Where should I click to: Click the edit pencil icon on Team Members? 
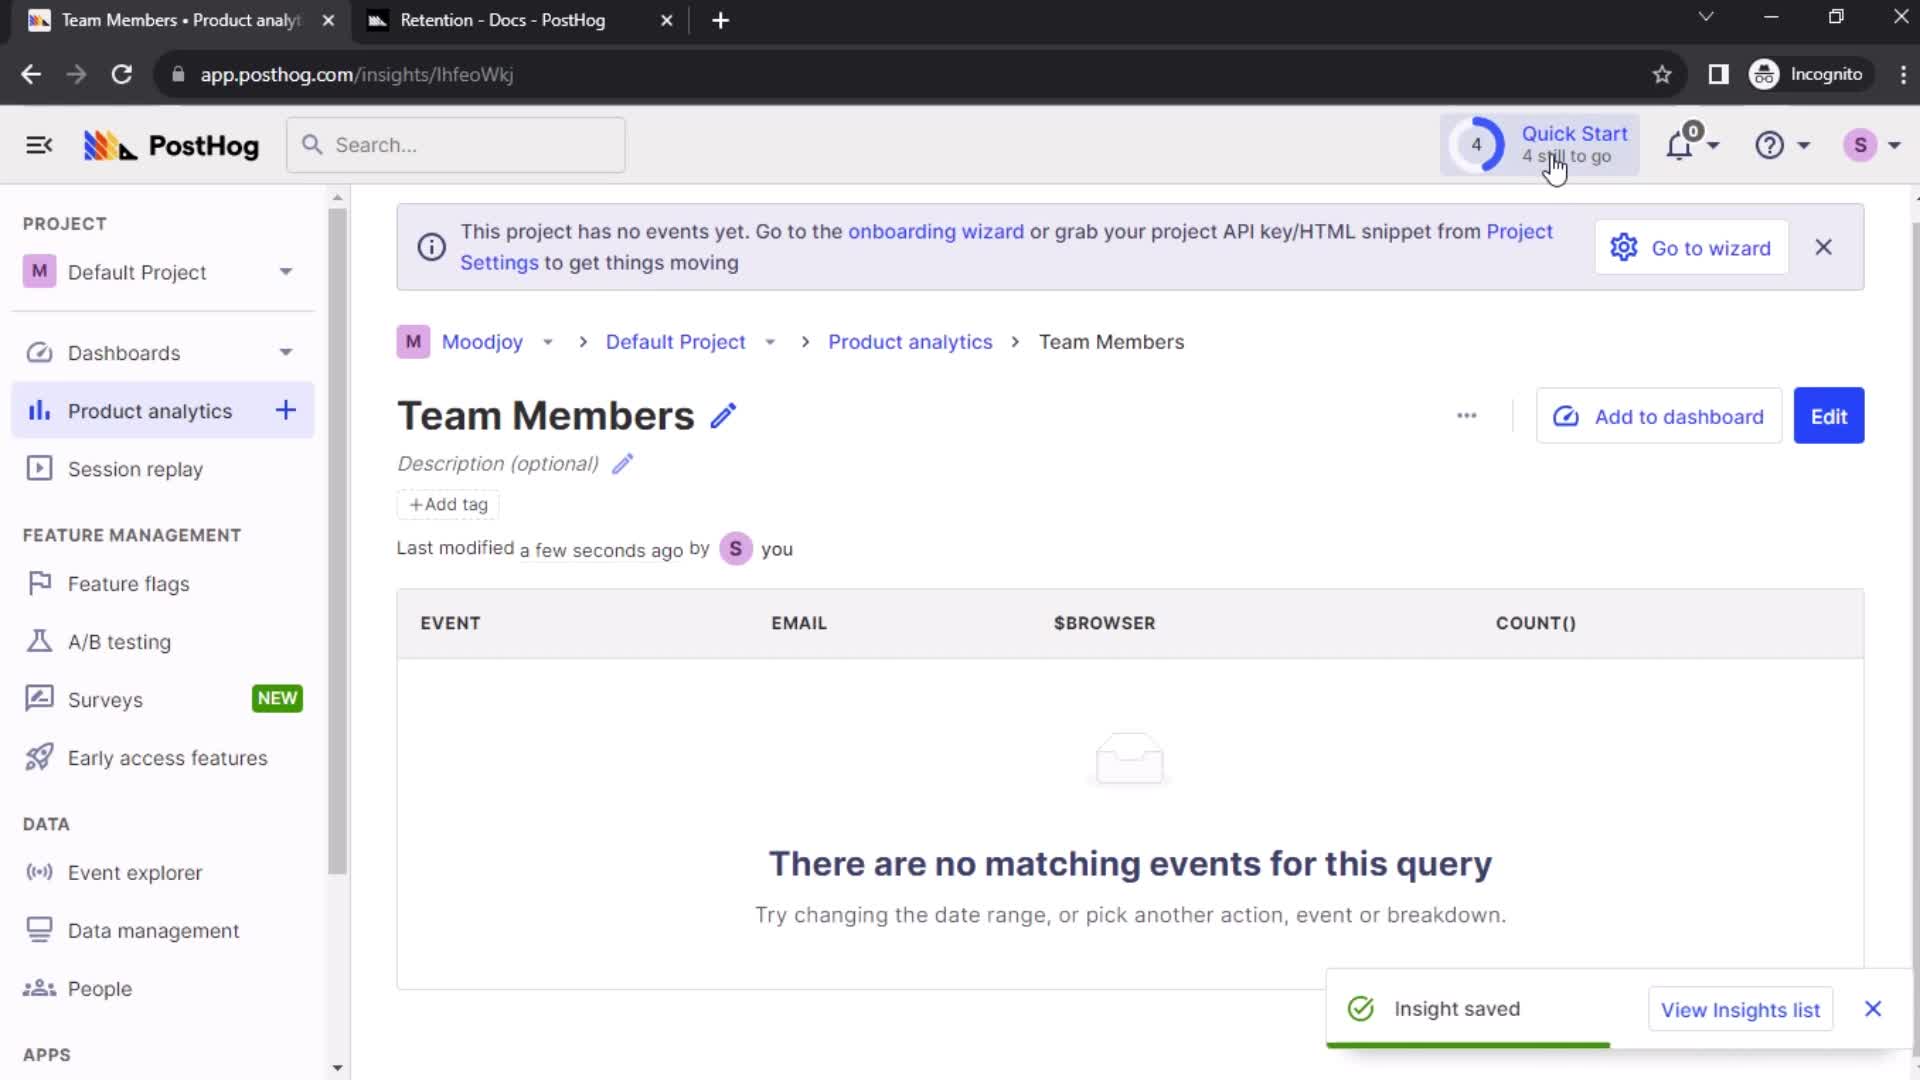[723, 415]
